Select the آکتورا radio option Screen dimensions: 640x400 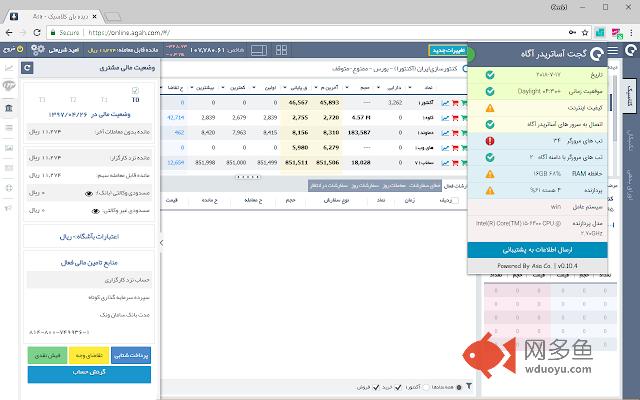pyautogui.click(x=426, y=387)
